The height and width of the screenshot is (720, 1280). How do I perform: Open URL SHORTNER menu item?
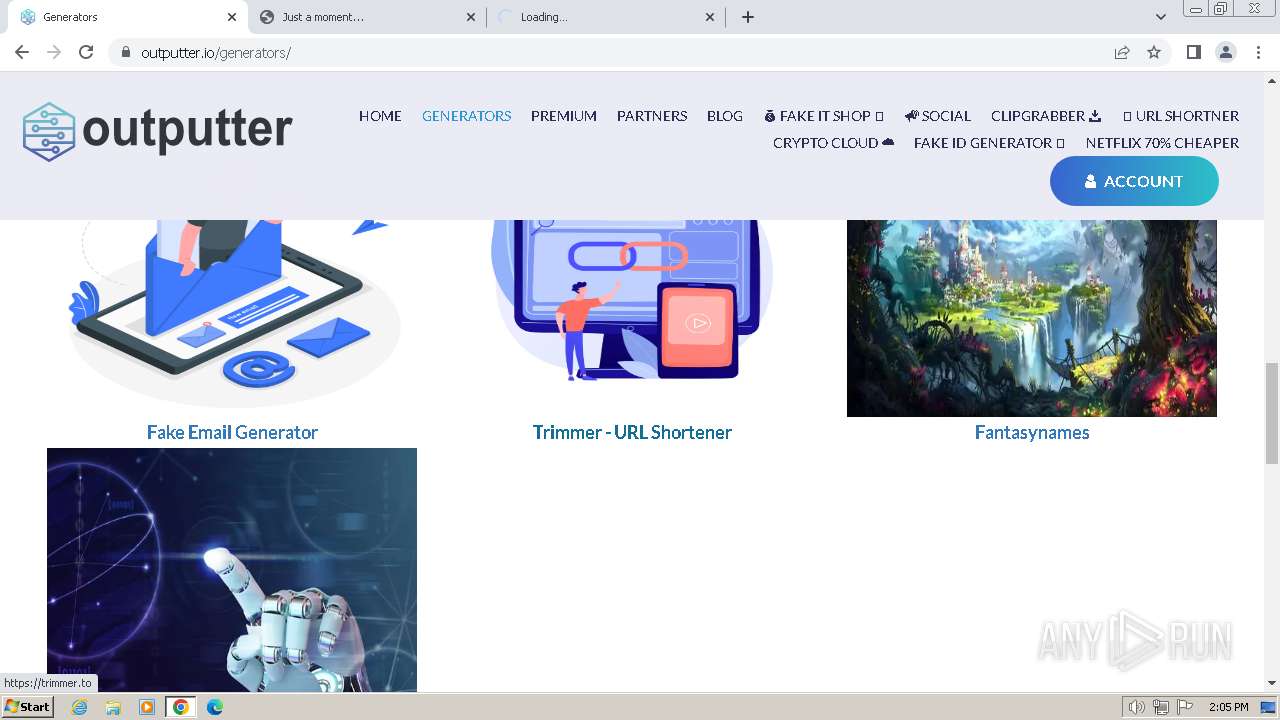(x=1181, y=116)
